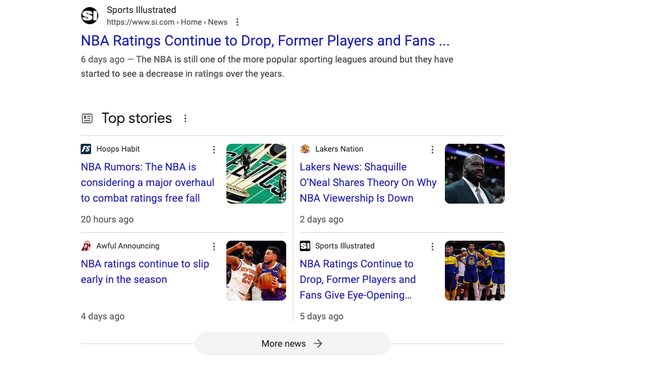Click the 20 hours ago timestamp

point(107,220)
